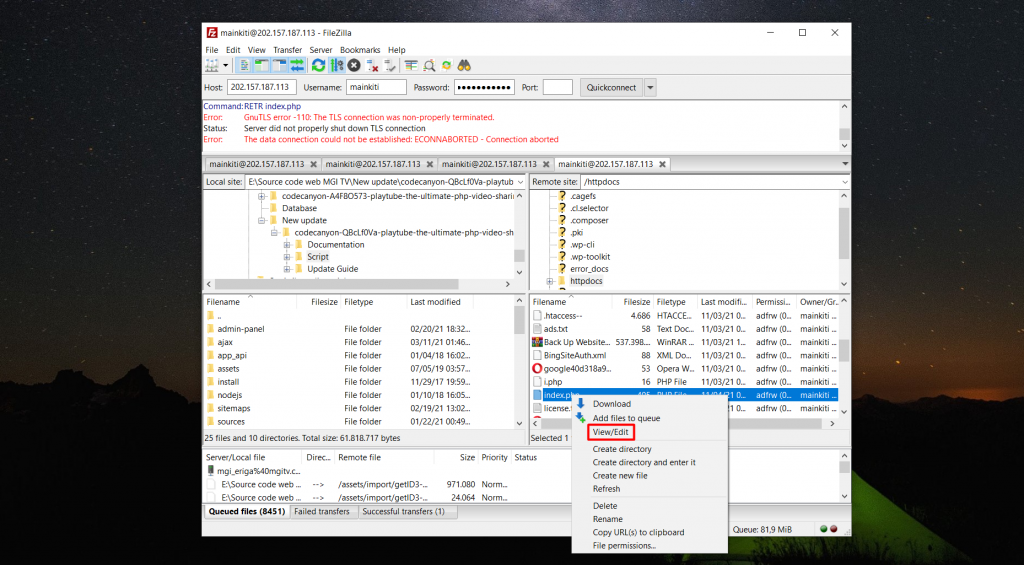Focus the Host input field
Viewport: 1024px width, 565px height.
coord(261,87)
